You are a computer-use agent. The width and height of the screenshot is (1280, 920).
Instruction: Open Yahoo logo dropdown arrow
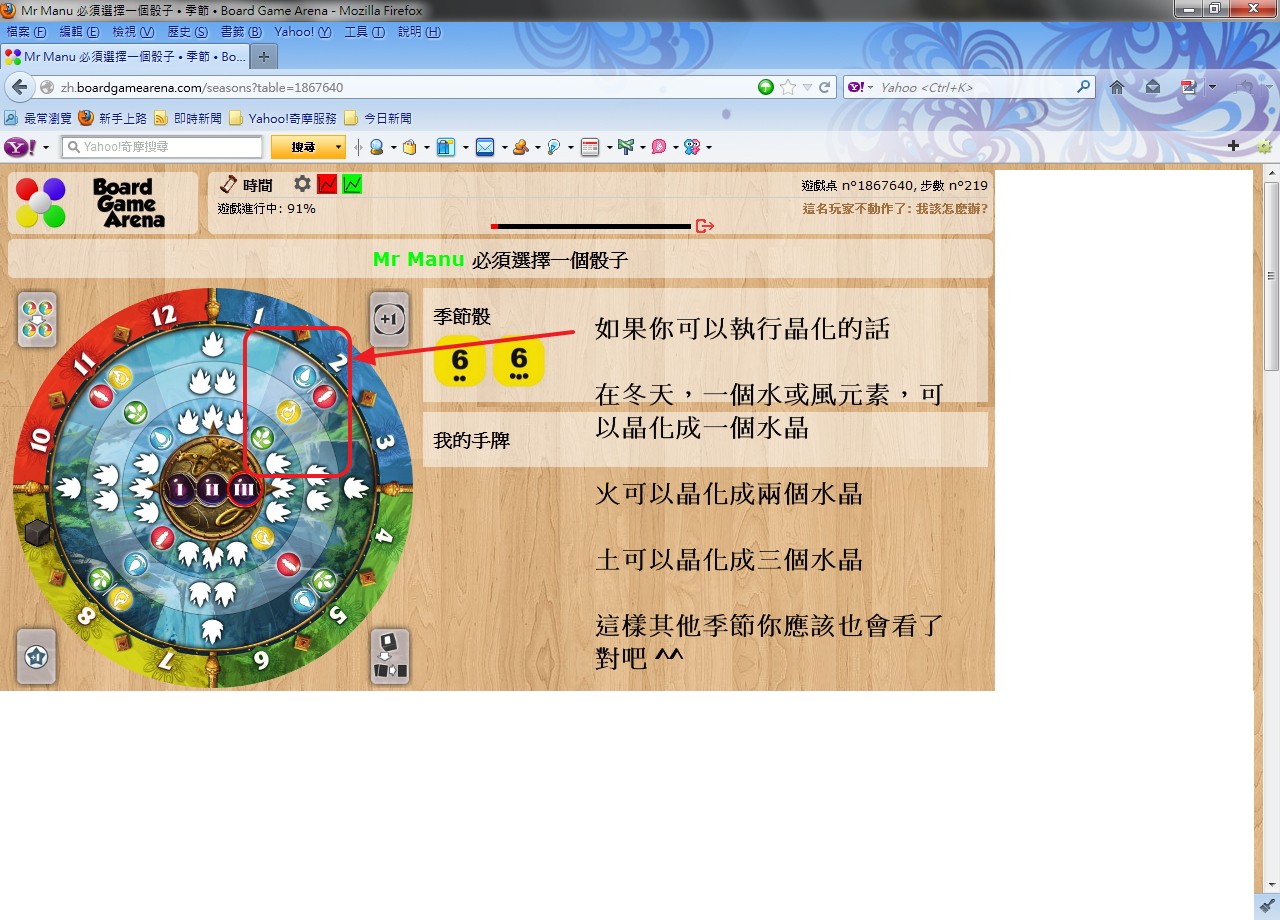[x=46, y=148]
